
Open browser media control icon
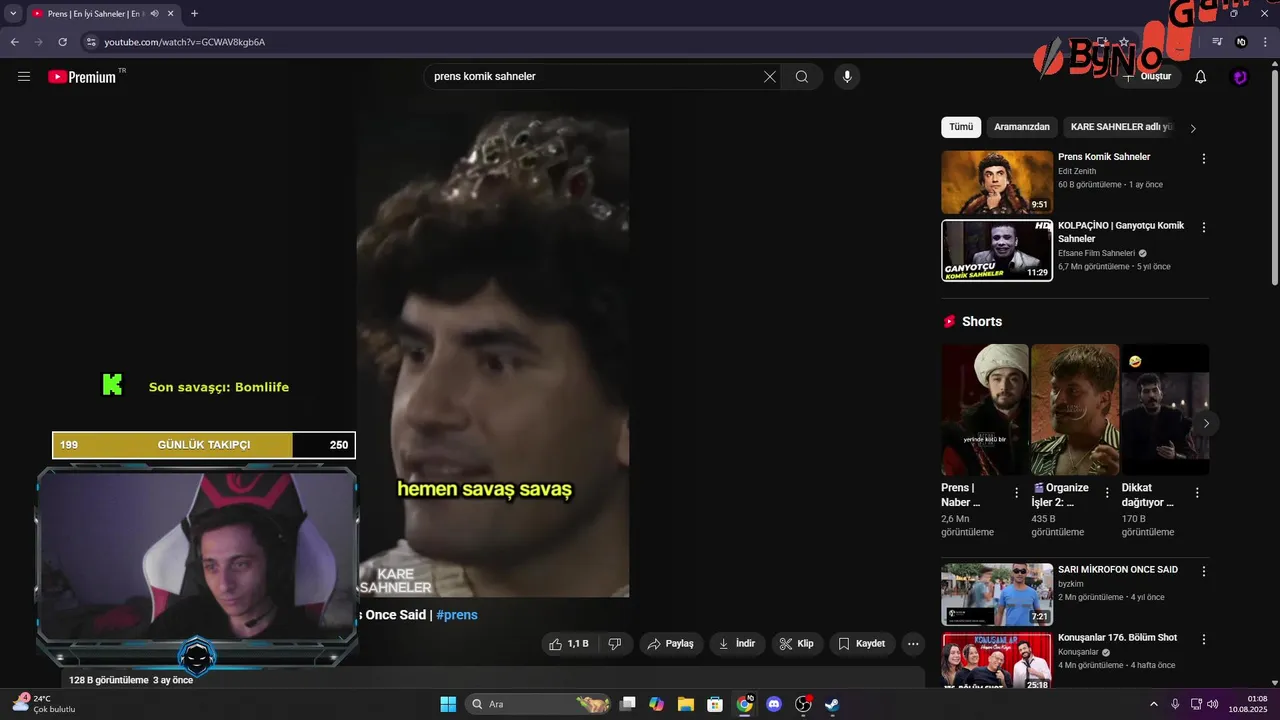1217,42
